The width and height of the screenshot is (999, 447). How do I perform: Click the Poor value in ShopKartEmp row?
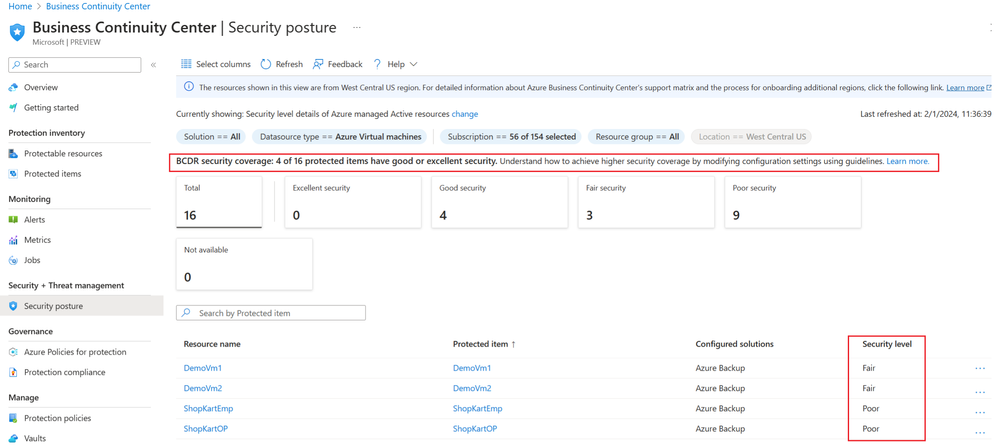[x=871, y=409]
